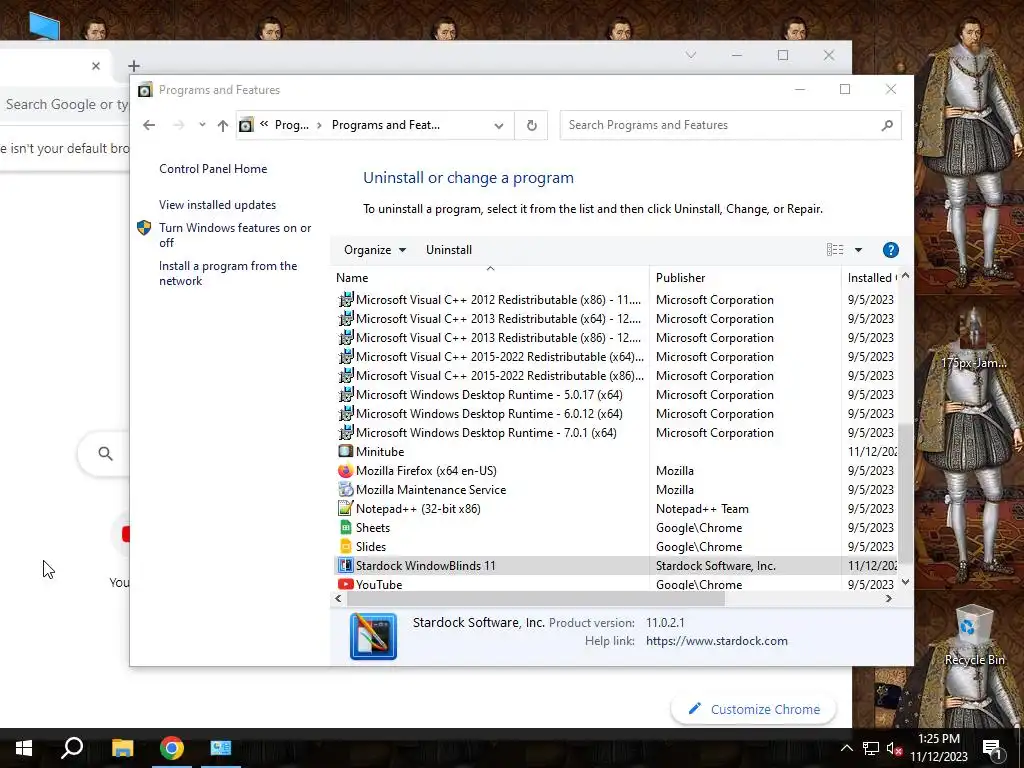The height and width of the screenshot is (768, 1024).
Task: Click the Minitube program icon
Action: [x=345, y=451]
